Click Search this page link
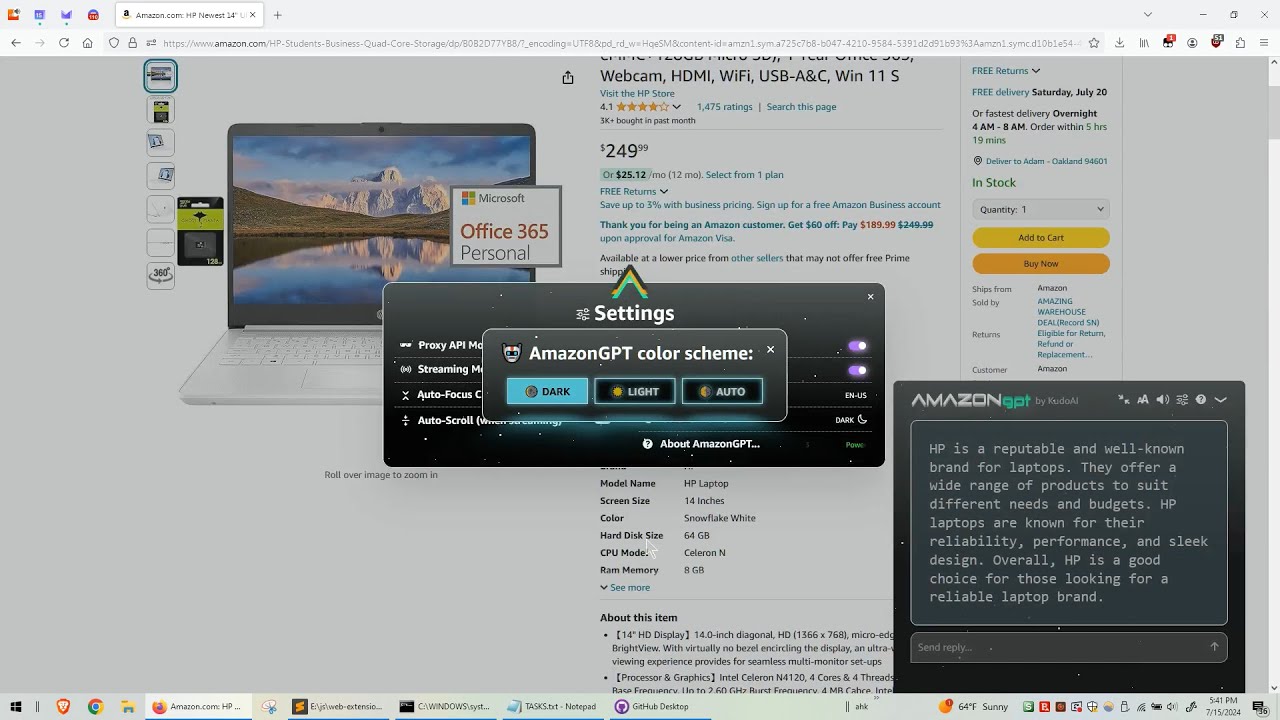The width and height of the screenshot is (1280, 720). pyautogui.click(x=801, y=107)
